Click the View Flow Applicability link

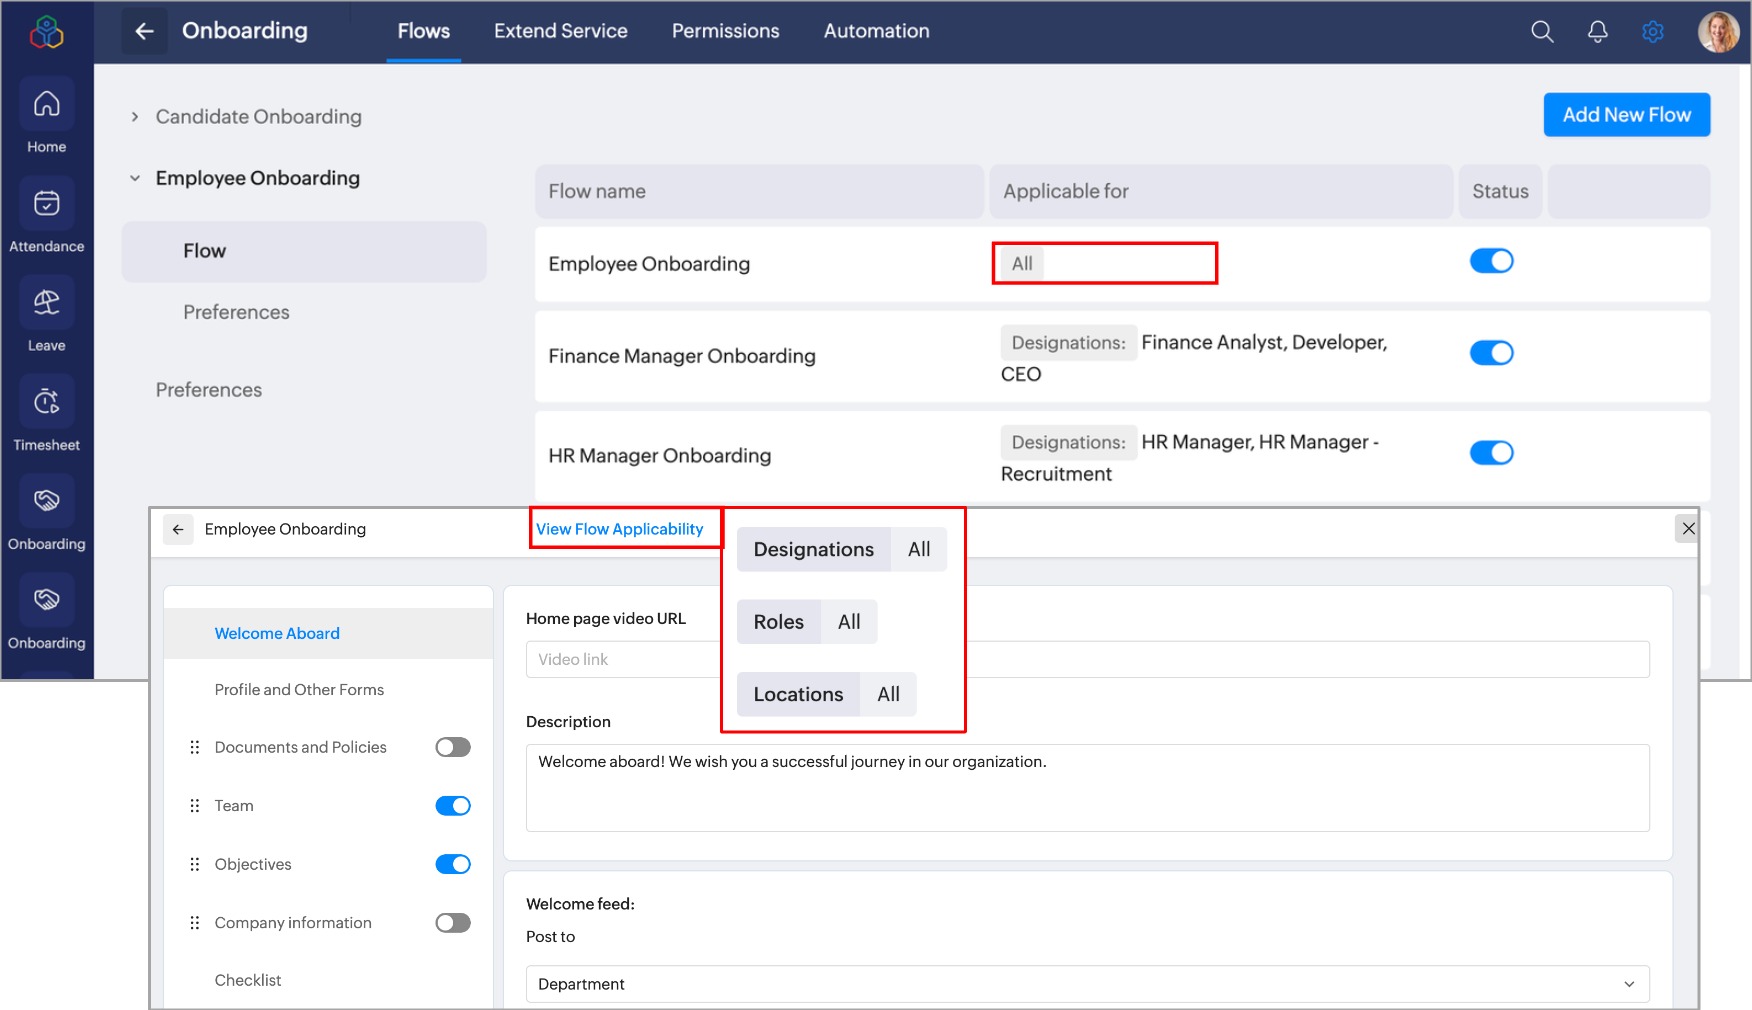[619, 529]
